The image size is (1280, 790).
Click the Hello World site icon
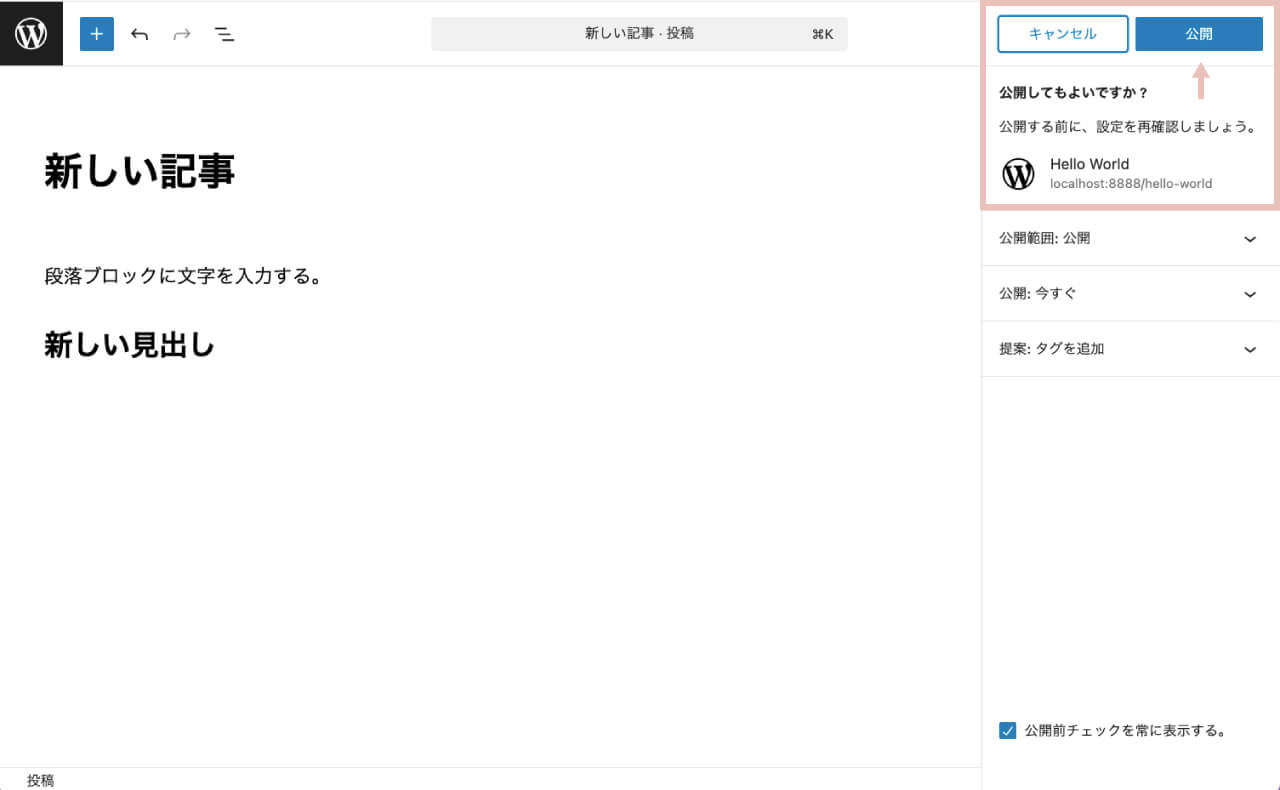pyautogui.click(x=1018, y=173)
